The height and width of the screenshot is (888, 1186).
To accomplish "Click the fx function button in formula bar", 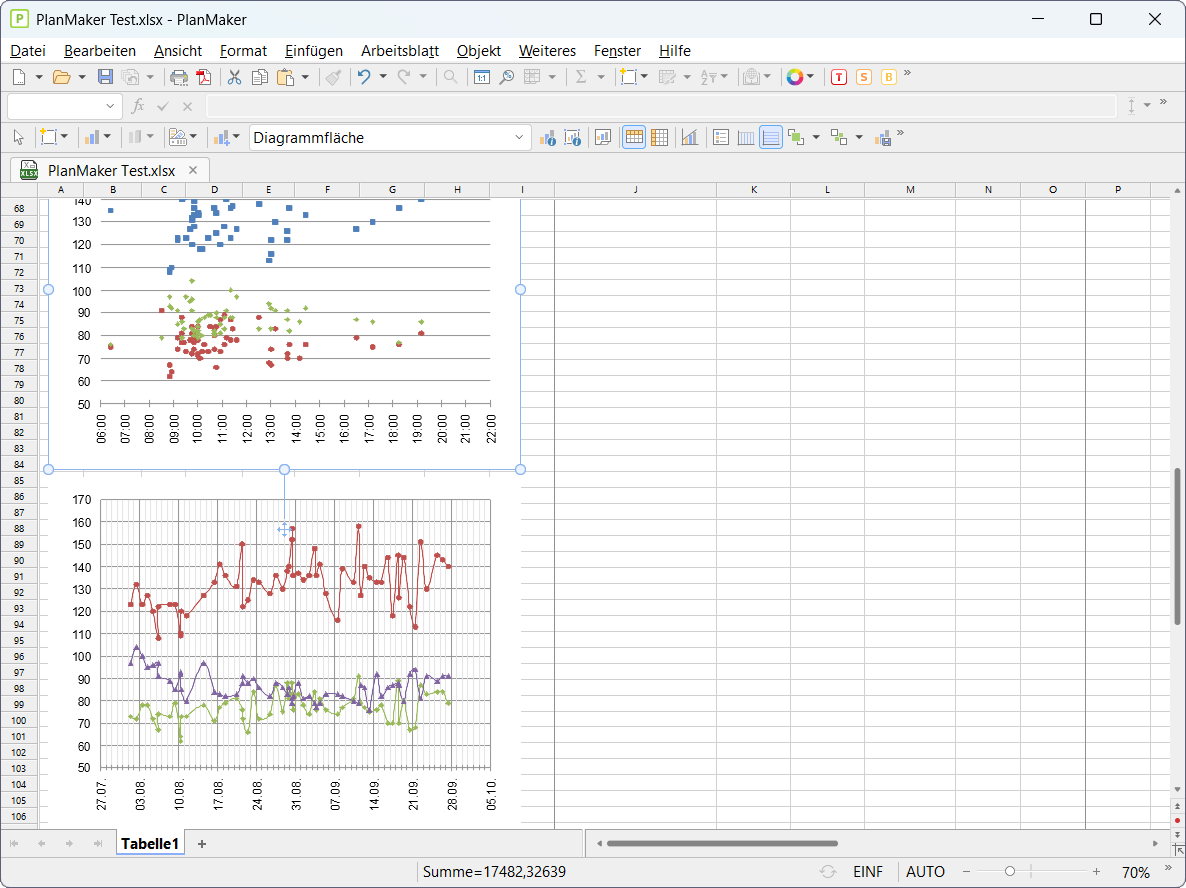I will (138, 107).
